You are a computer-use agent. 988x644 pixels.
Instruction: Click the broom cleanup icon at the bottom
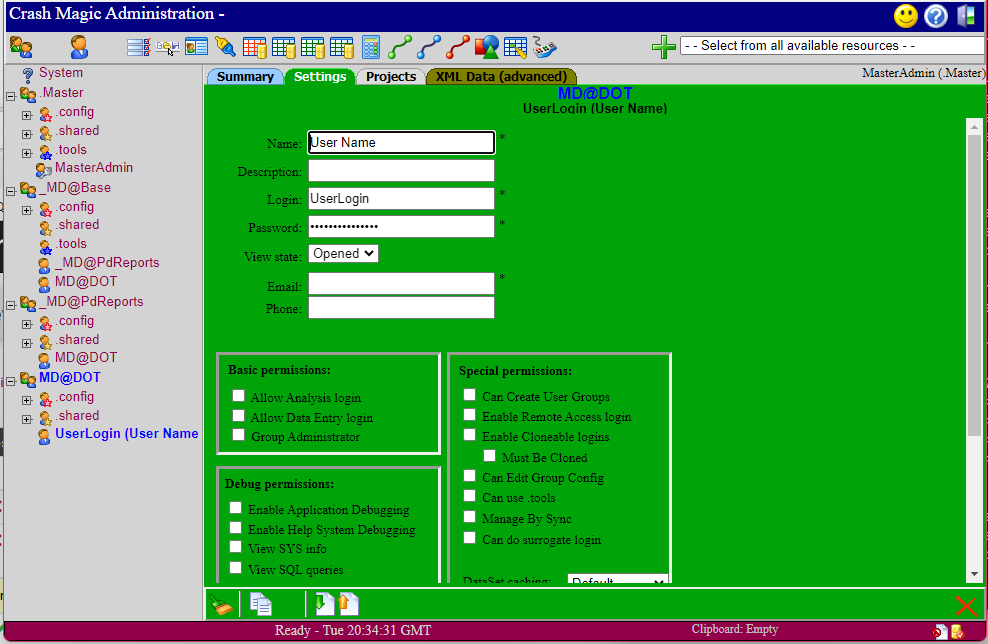coord(221,603)
